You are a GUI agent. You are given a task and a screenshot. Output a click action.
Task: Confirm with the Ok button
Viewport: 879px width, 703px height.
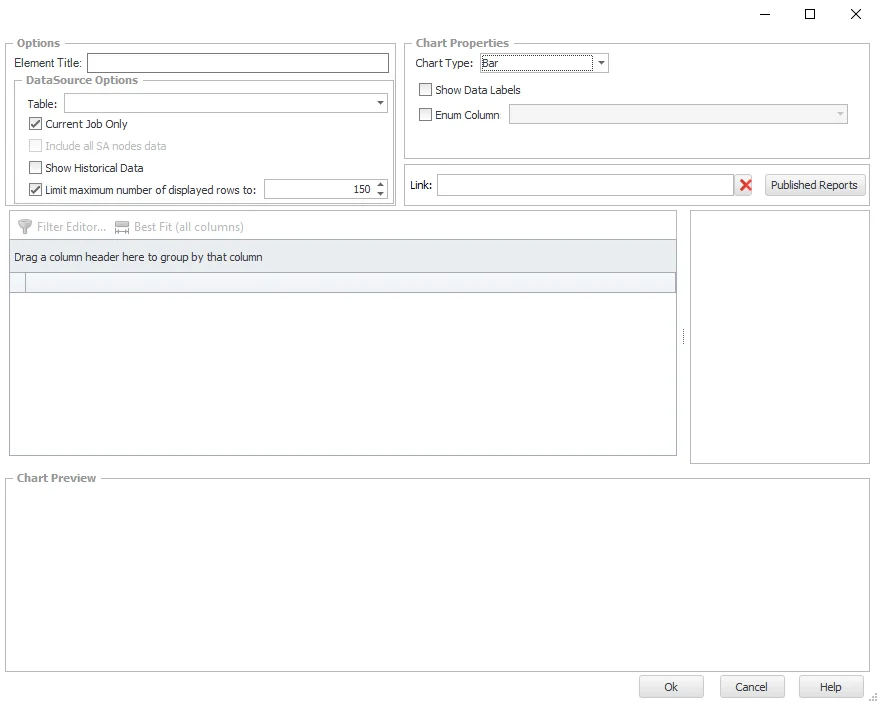pyautogui.click(x=671, y=687)
